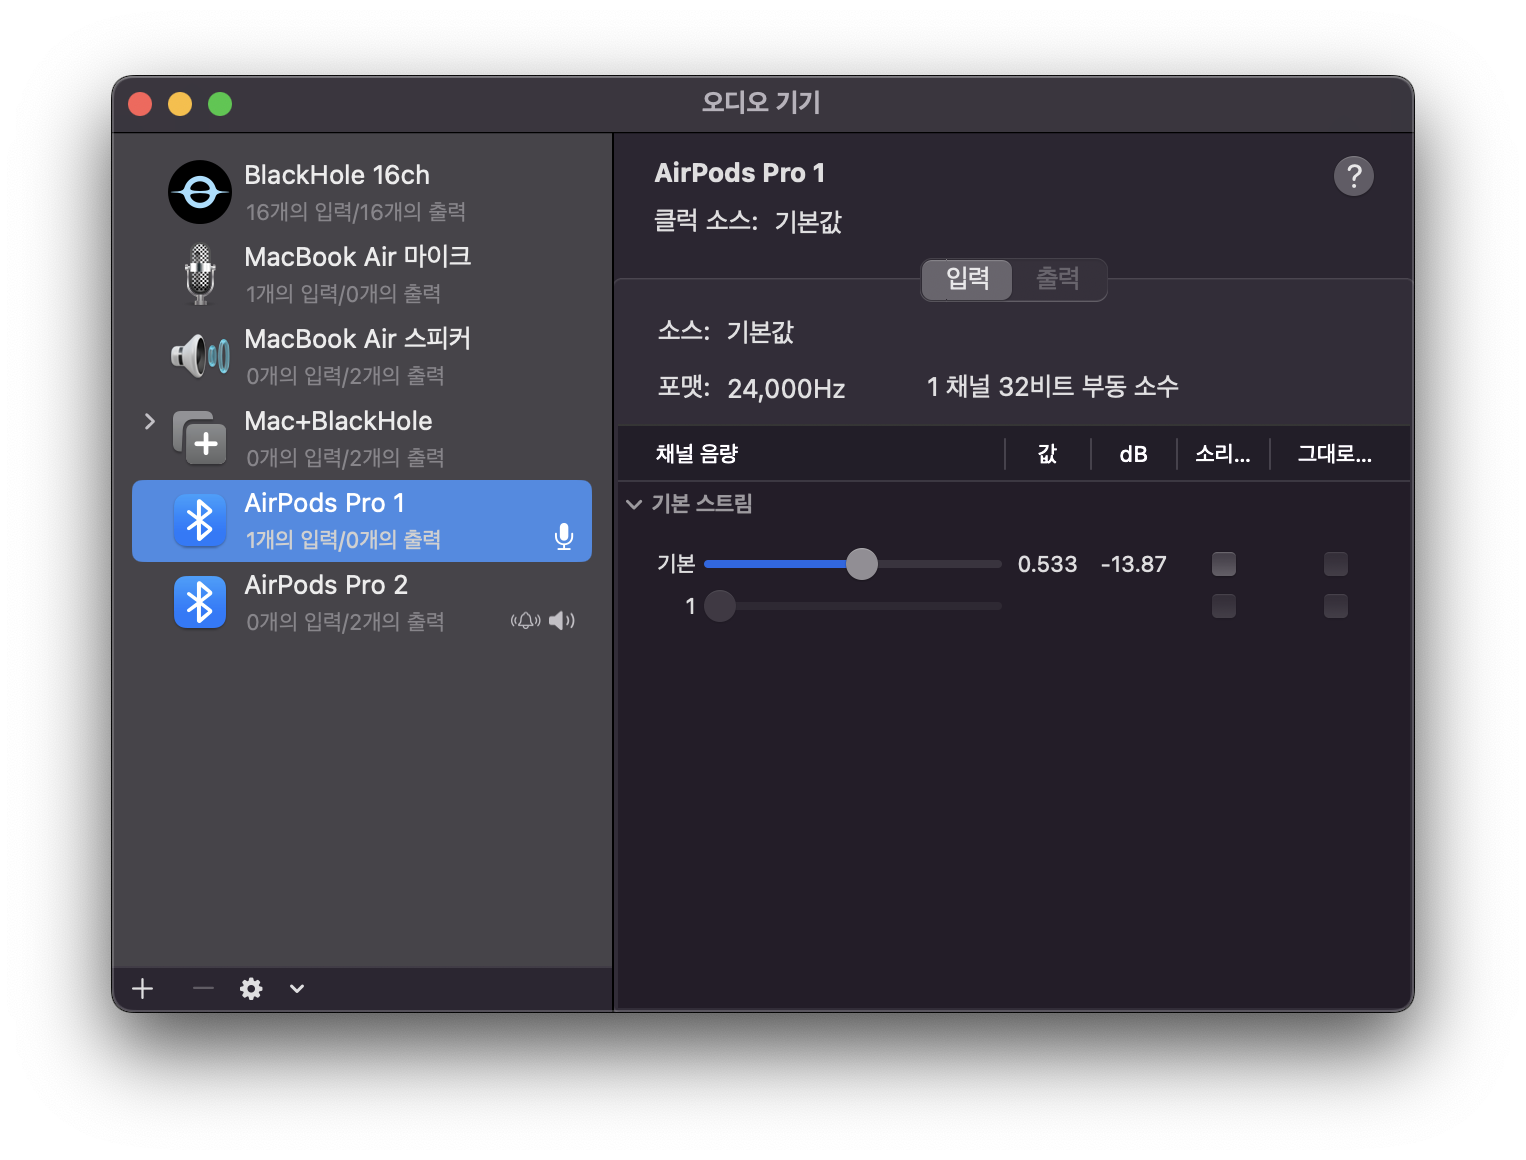Close the 오디오 기기 window
Image resolution: width=1526 pixels, height=1160 pixels.
140,104
